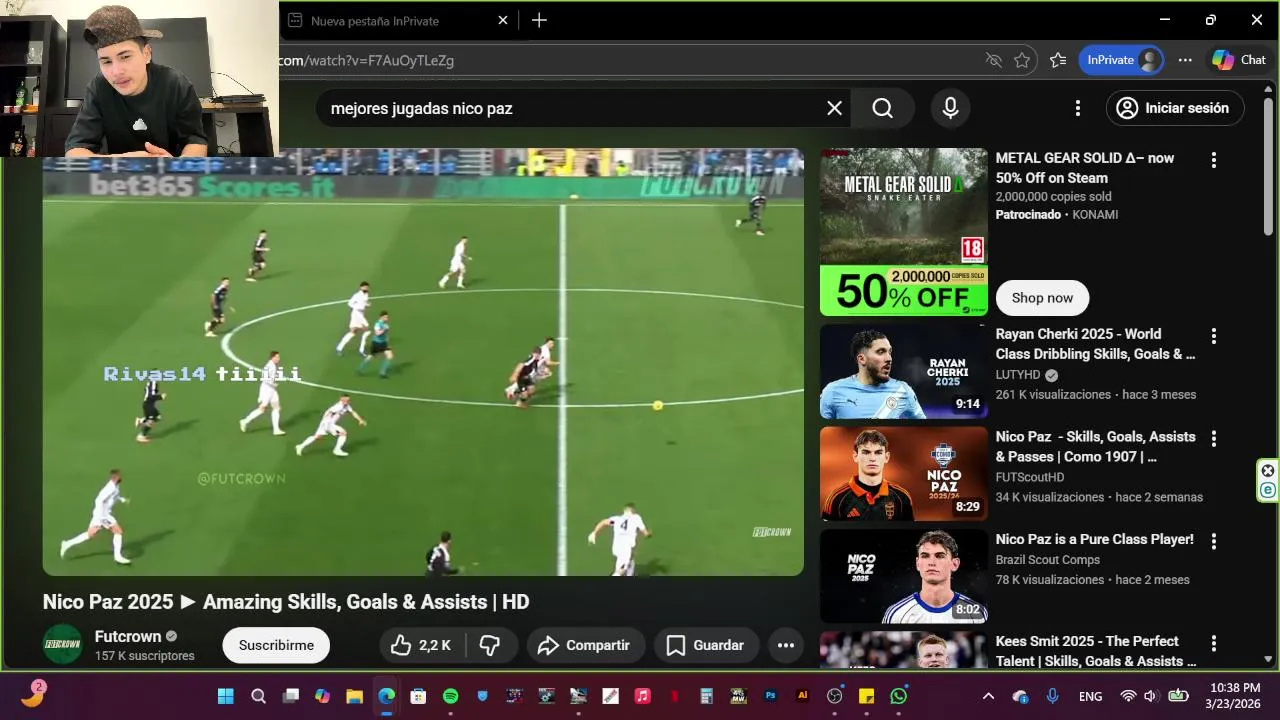The height and width of the screenshot is (720, 1280).
Task: Open Edge Settings and more ellipsis
Action: click(1185, 60)
